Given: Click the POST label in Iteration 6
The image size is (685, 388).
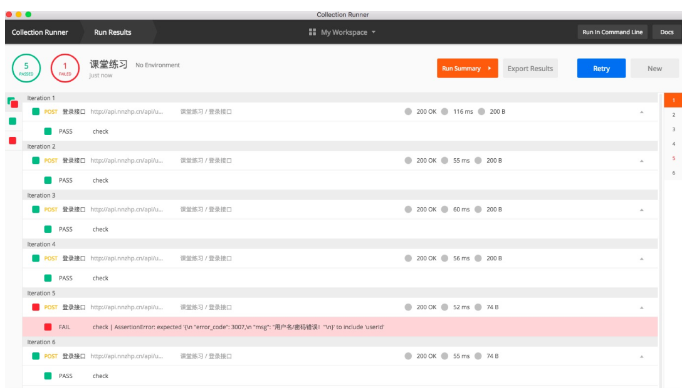Looking at the screenshot, I should click(x=51, y=356).
